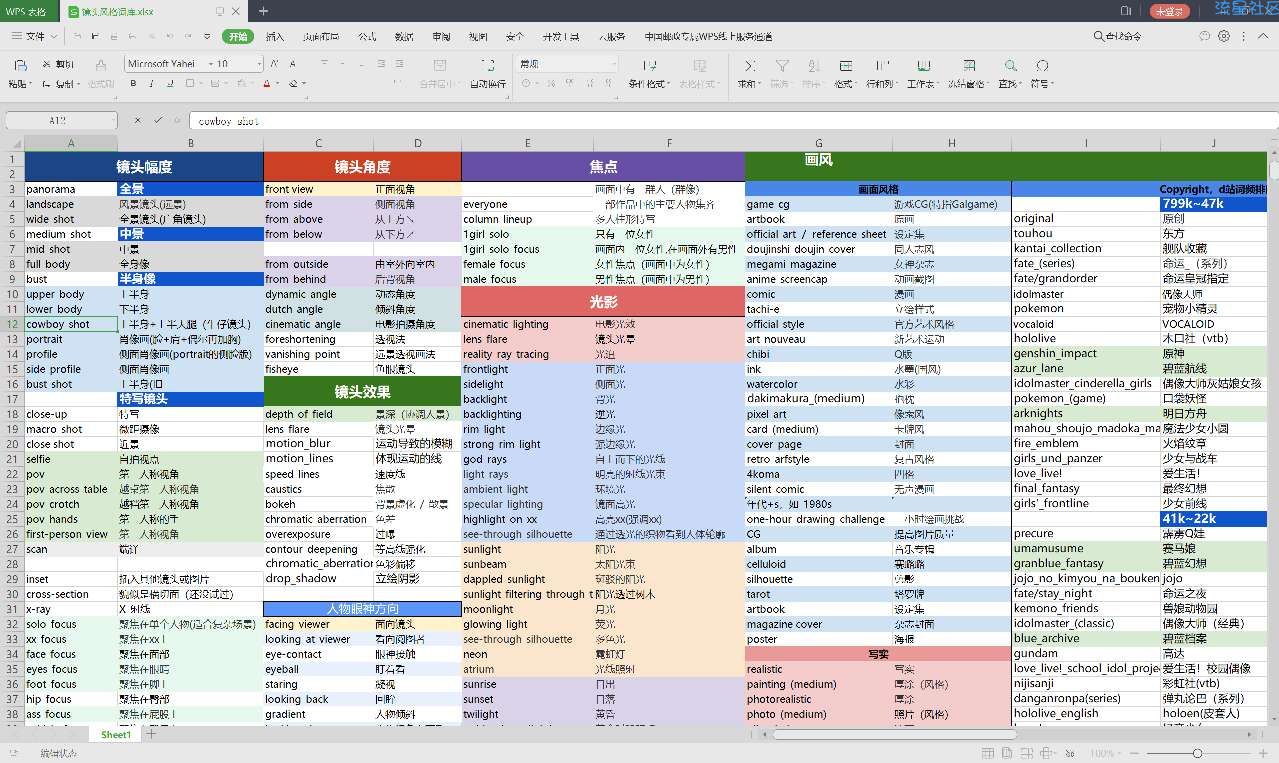
Task: Switch to the Insert ribbon tab
Action: (x=275, y=37)
